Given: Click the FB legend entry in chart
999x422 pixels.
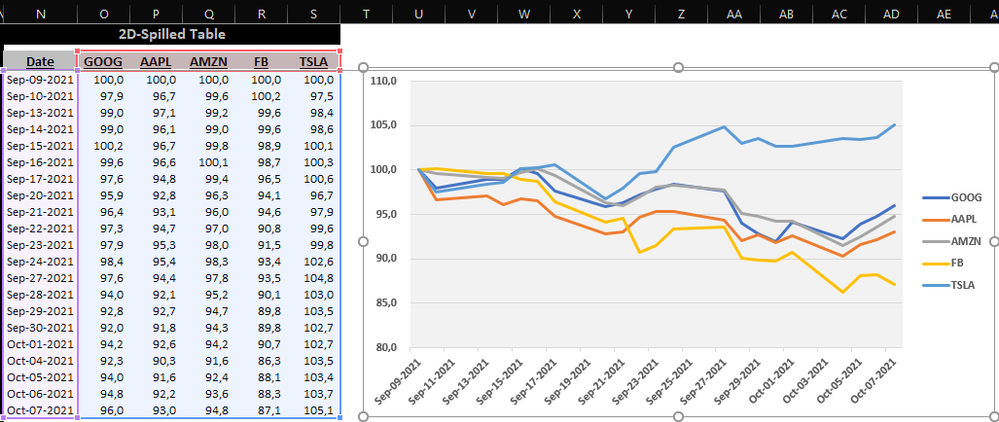Looking at the screenshot, I should 945,263.
